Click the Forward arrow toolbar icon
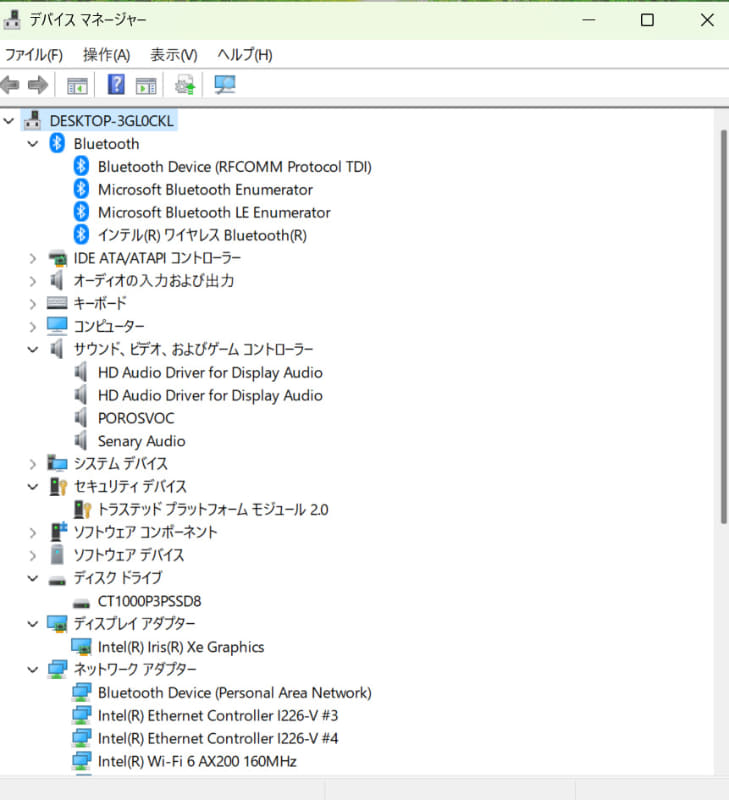 pyautogui.click(x=38, y=85)
